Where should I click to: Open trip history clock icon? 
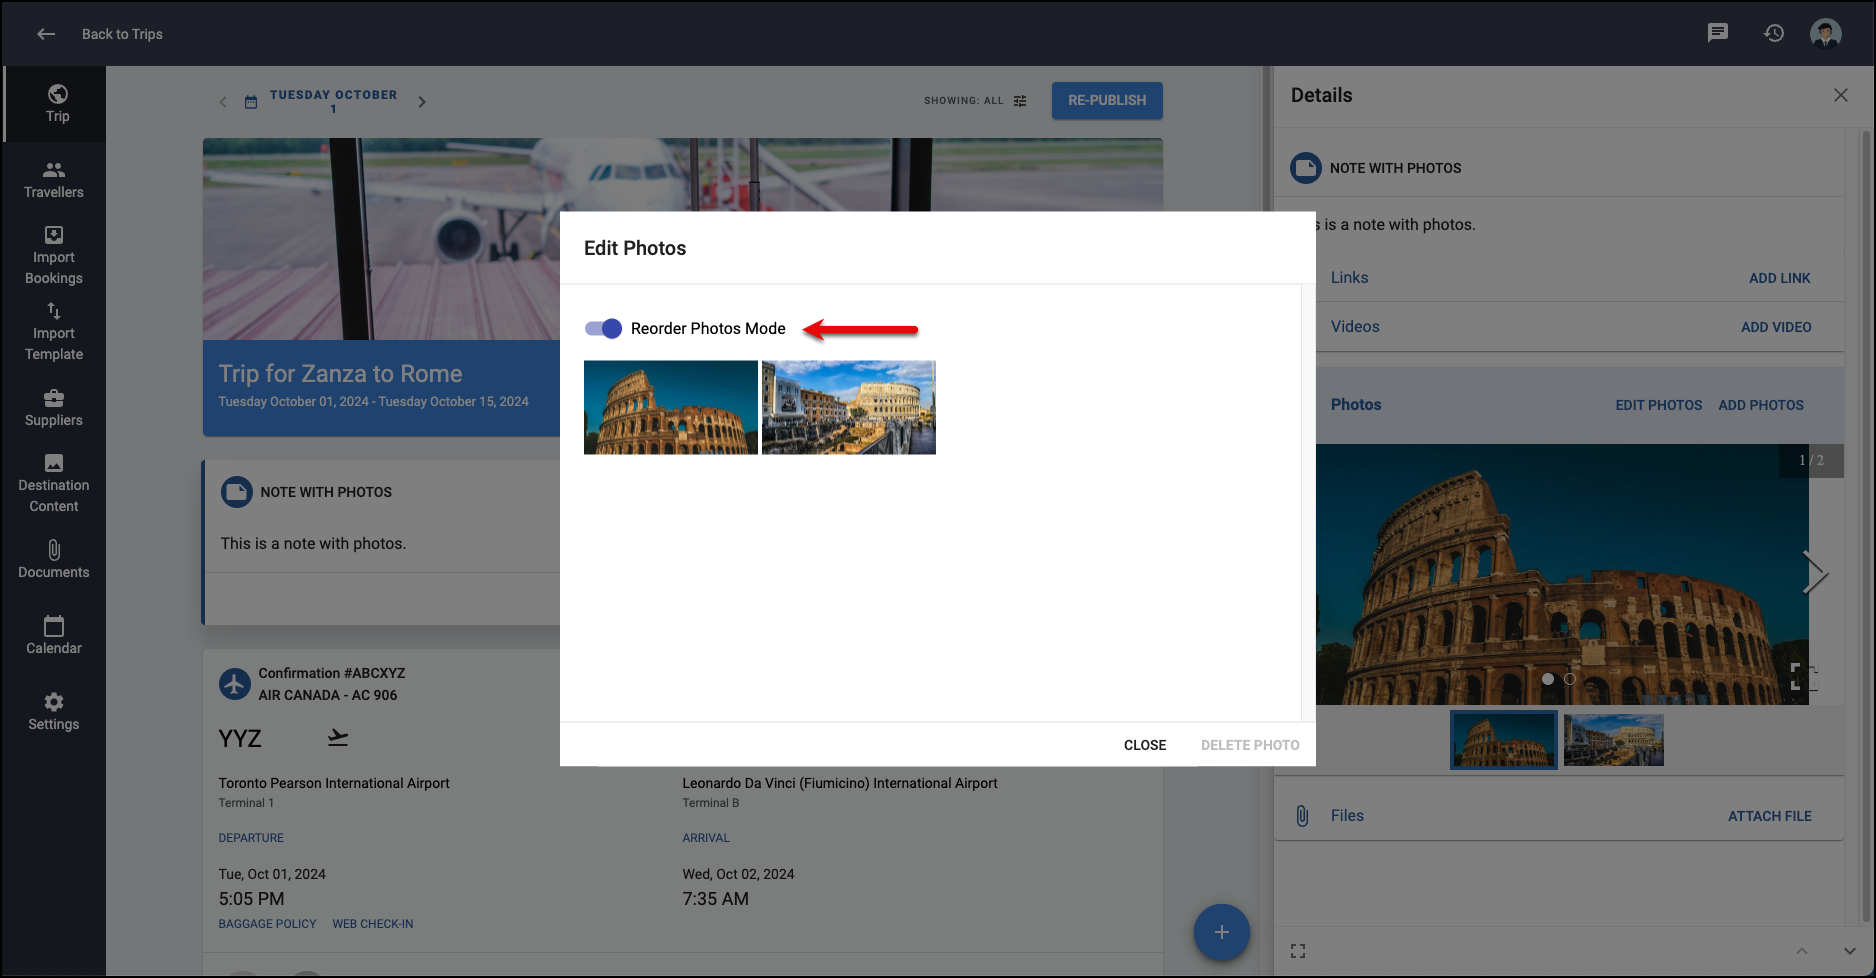(1774, 33)
